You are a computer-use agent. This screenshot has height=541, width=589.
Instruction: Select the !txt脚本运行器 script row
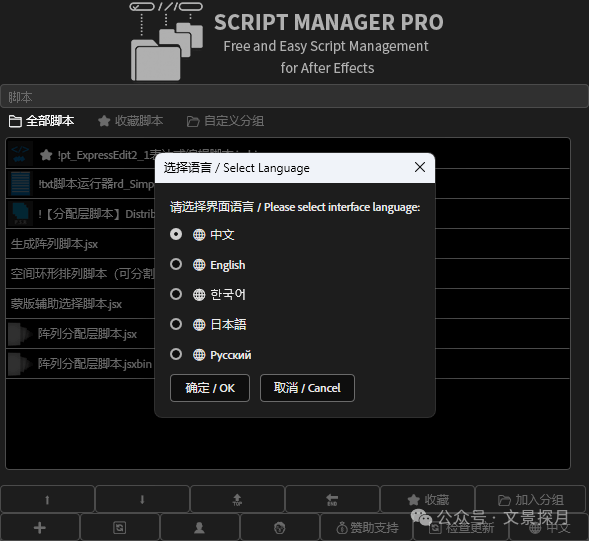click(288, 184)
